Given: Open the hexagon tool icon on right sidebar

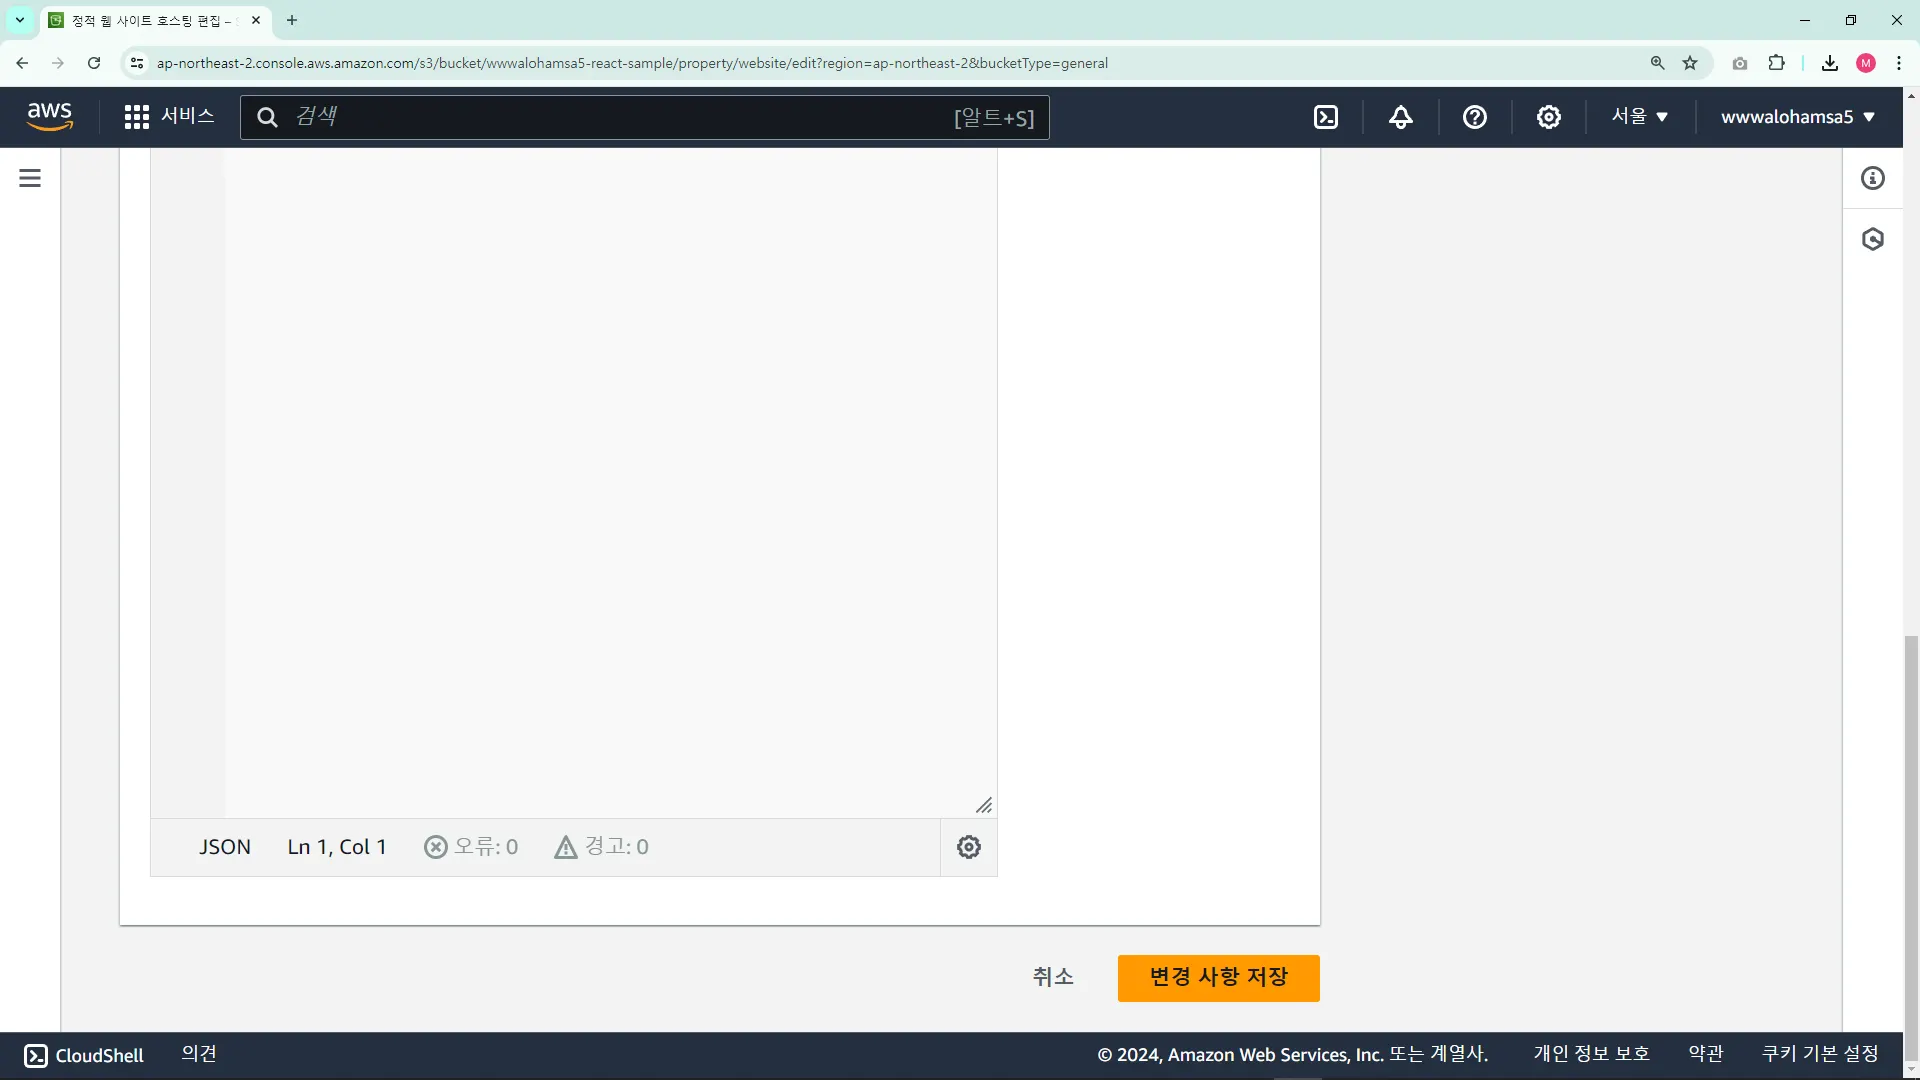Looking at the screenshot, I should 1872,239.
